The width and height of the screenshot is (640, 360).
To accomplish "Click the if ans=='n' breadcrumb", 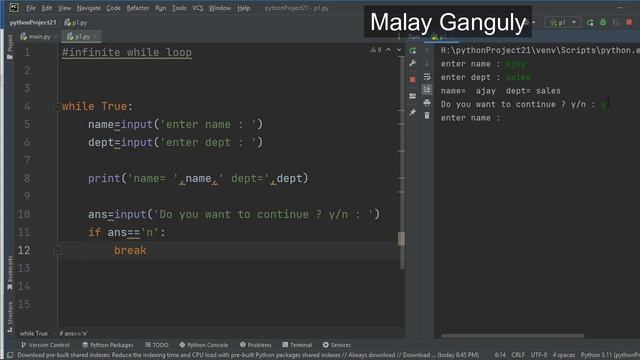I will 73,333.
